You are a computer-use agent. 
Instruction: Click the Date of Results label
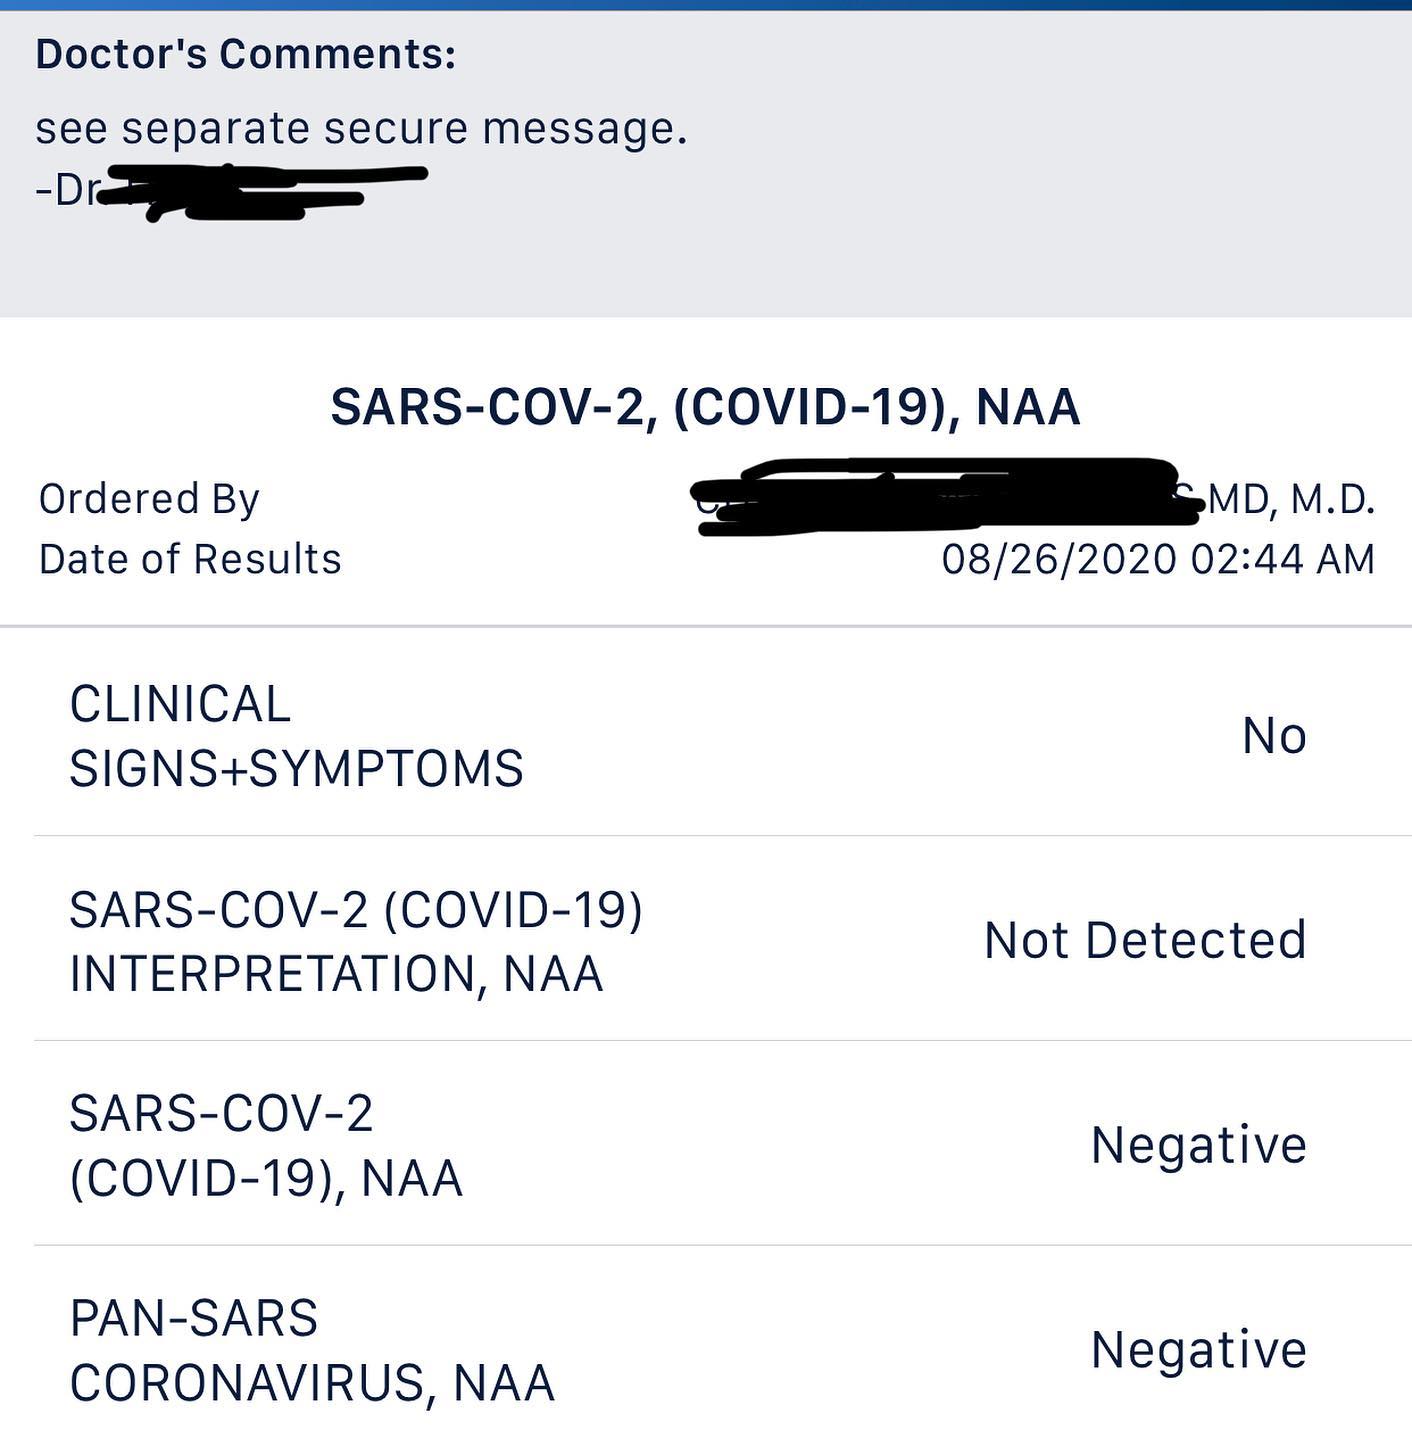point(190,559)
